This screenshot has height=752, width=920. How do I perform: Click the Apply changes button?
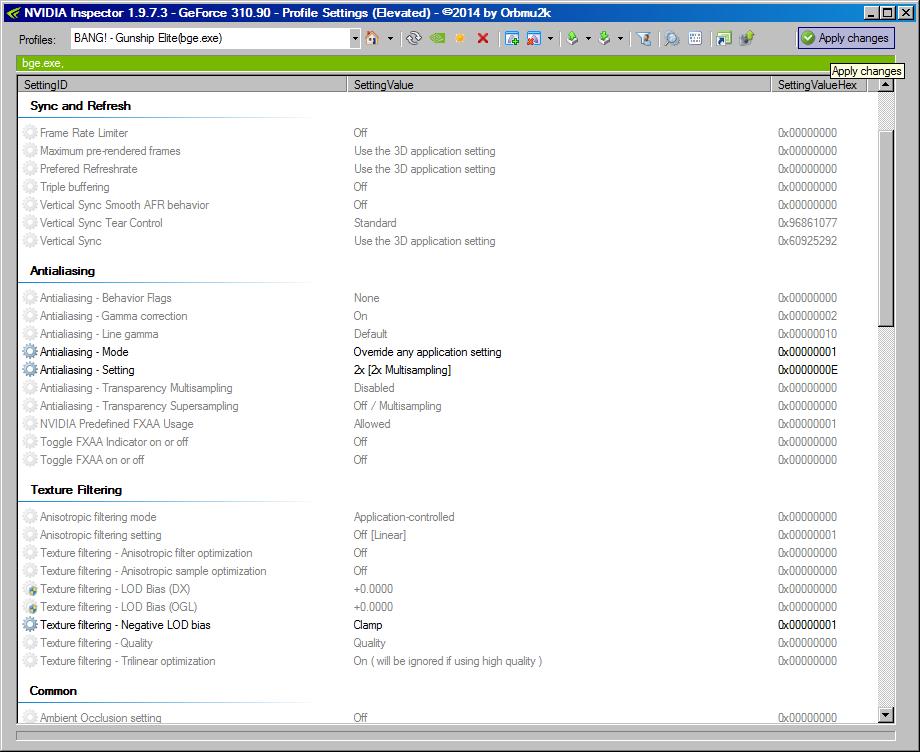[x=846, y=38]
